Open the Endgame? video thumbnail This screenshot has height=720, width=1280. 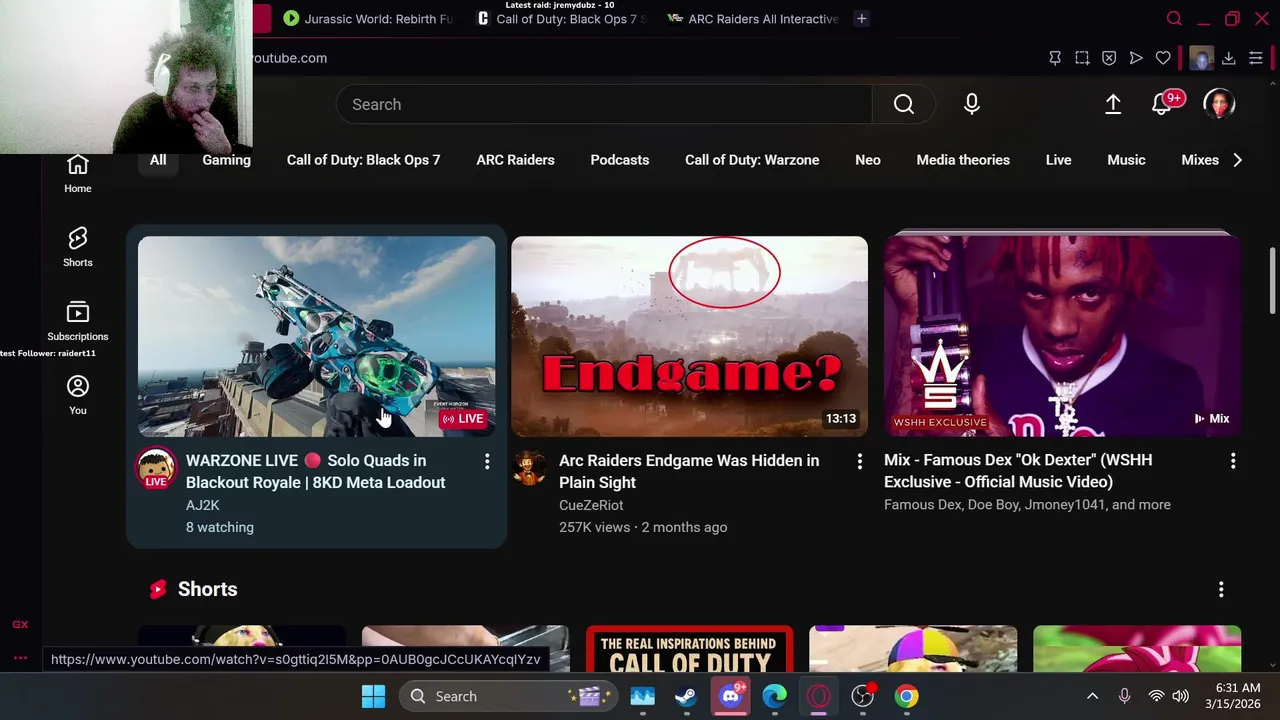(x=689, y=336)
